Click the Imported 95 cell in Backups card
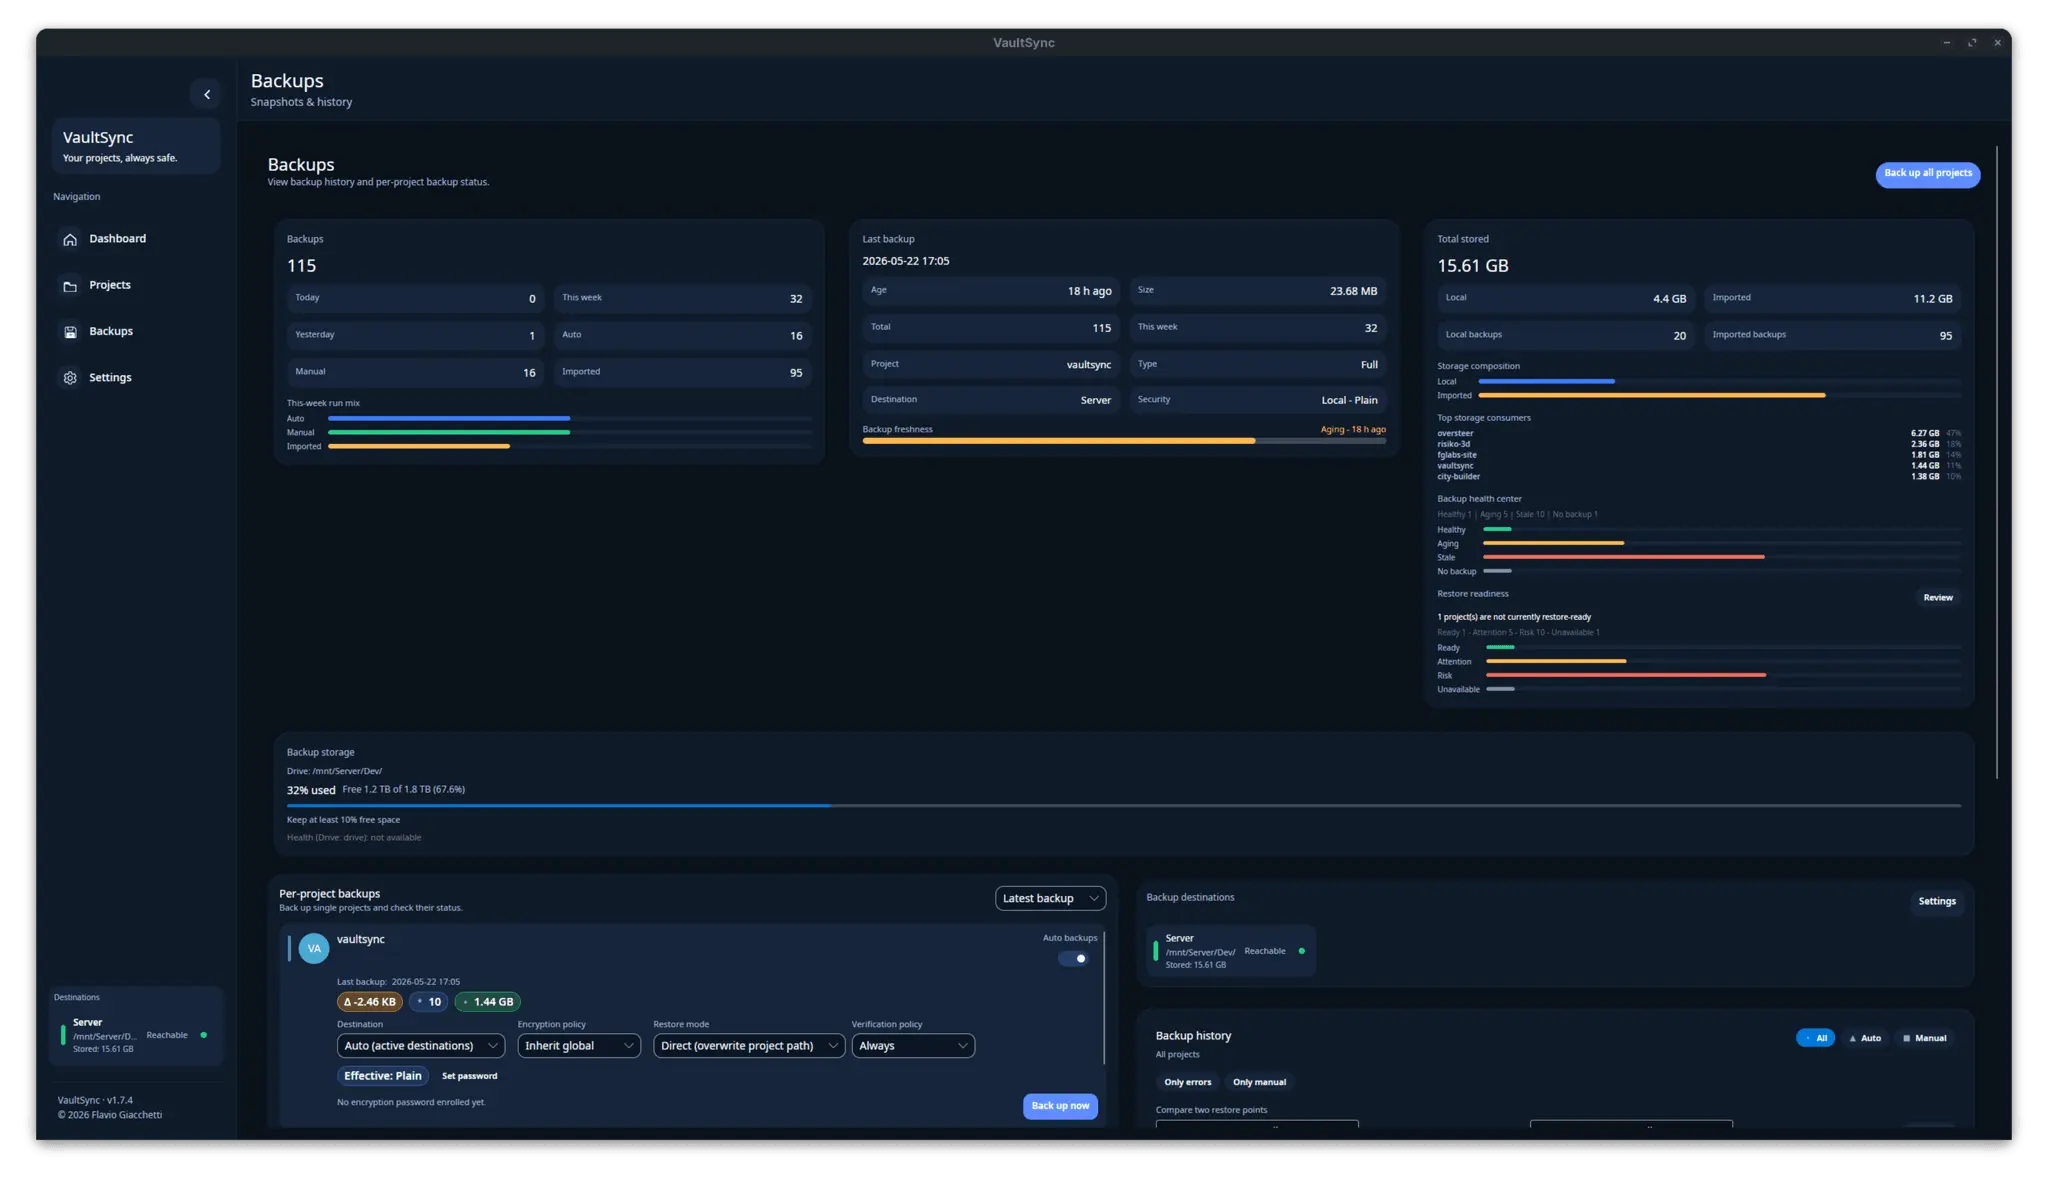 [x=682, y=373]
